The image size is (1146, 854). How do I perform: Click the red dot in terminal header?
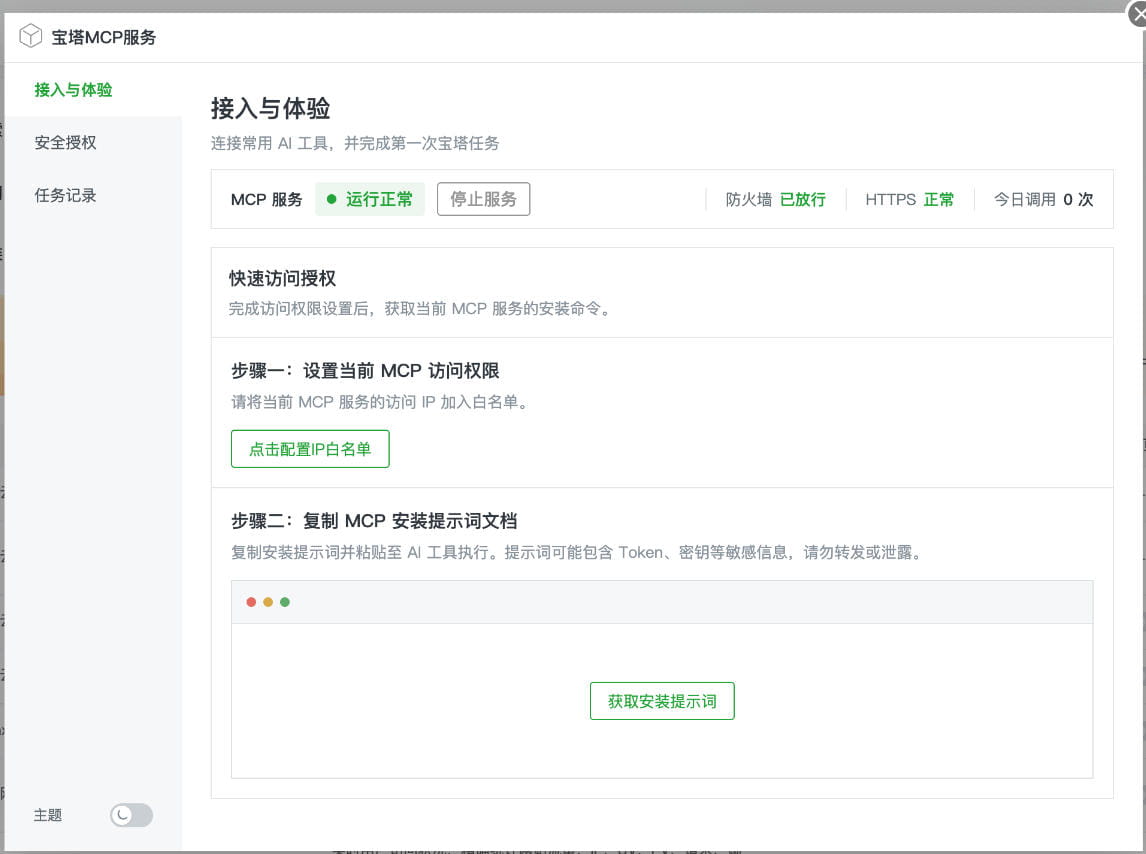[251, 602]
